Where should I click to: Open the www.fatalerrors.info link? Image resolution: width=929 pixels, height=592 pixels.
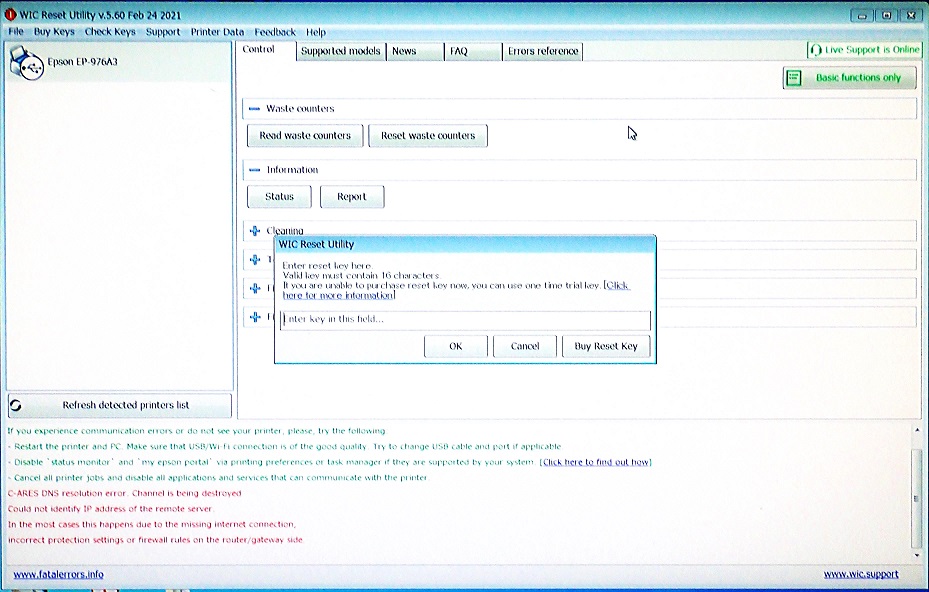point(58,574)
